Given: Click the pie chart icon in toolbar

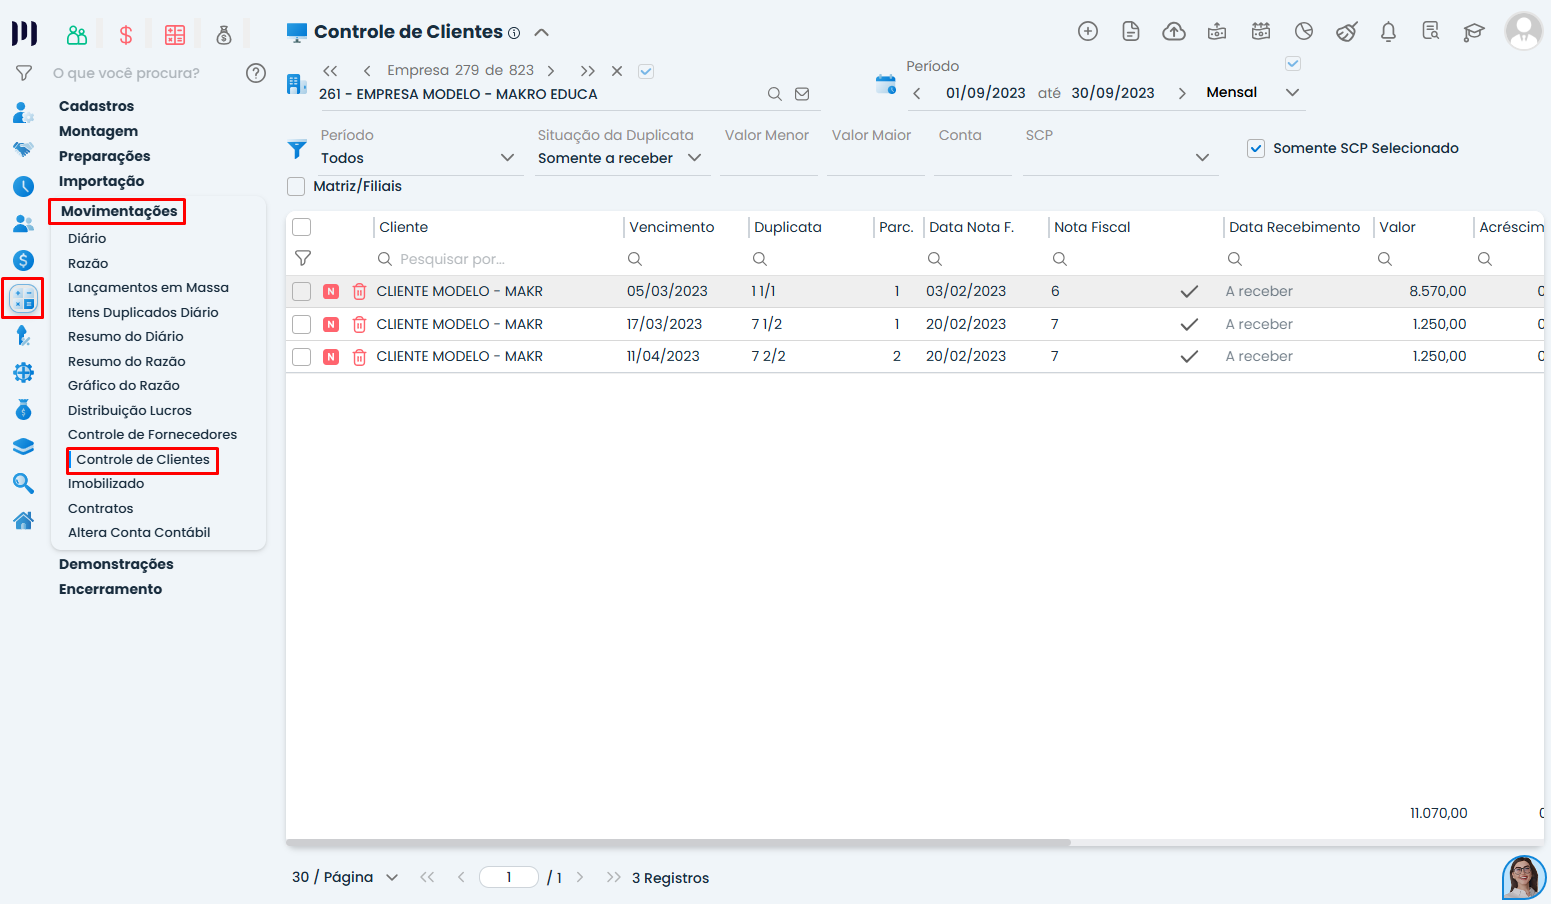Looking at the screenshot, I should point(1304,32).
